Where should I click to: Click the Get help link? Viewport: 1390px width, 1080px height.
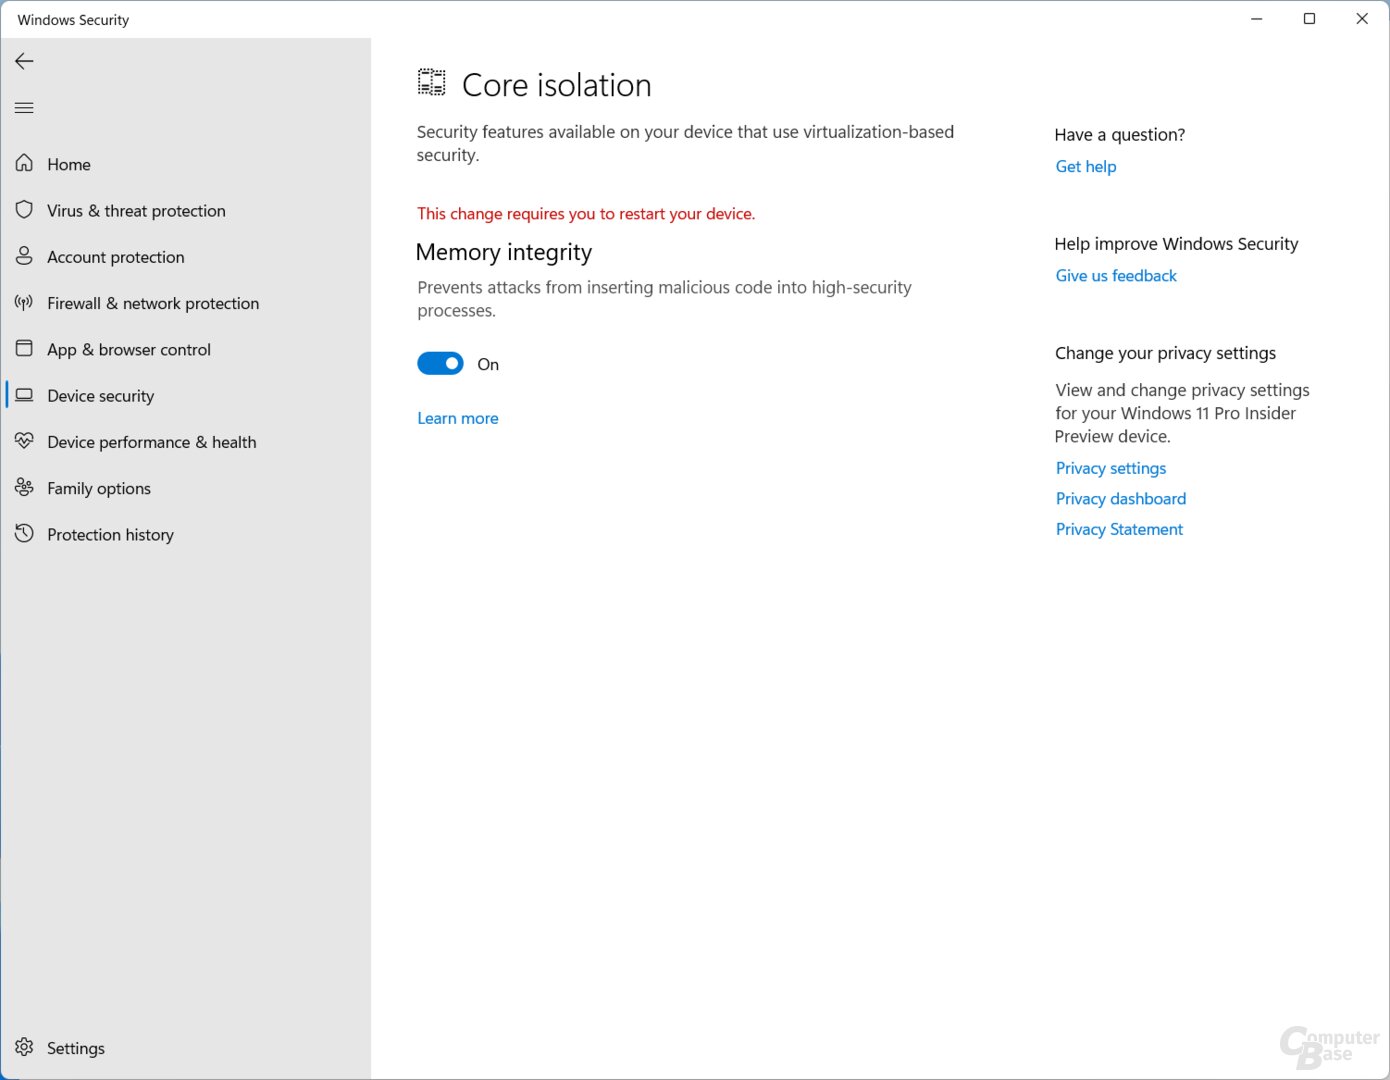1085,167
